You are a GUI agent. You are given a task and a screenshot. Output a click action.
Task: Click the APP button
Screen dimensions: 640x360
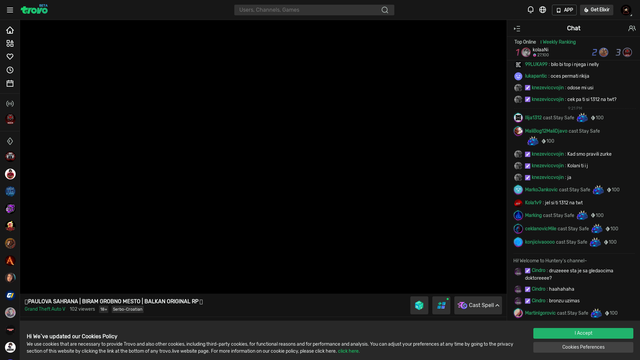tap(564, 10)
